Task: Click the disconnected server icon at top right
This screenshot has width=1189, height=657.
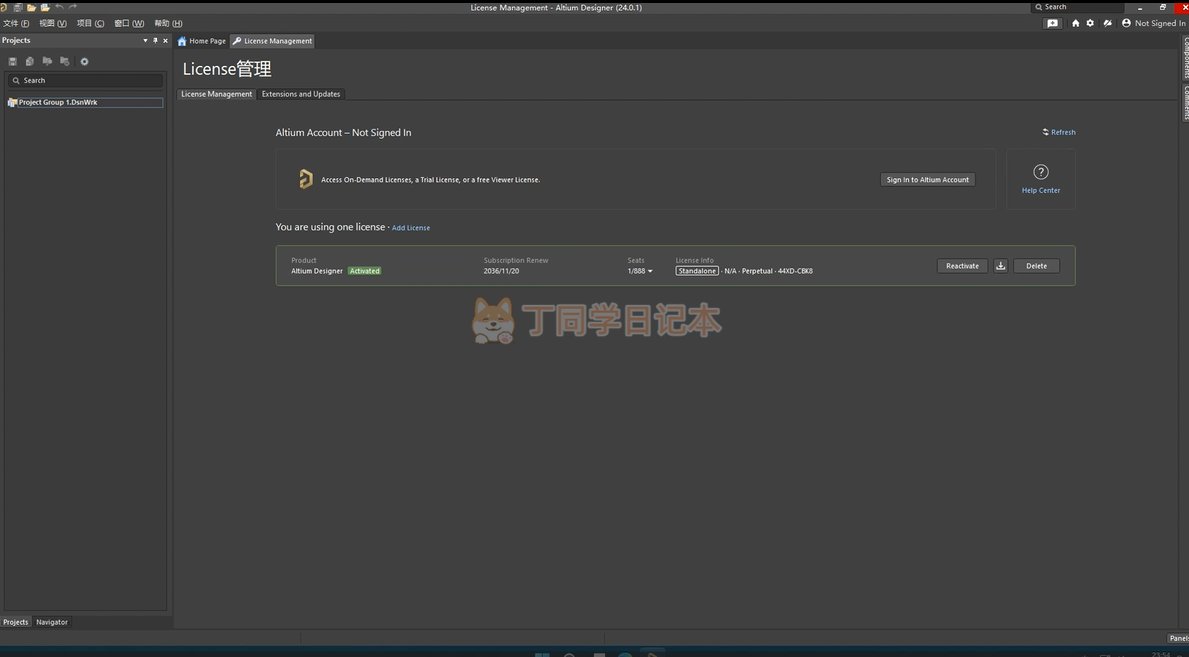Action: [1107, 24]
